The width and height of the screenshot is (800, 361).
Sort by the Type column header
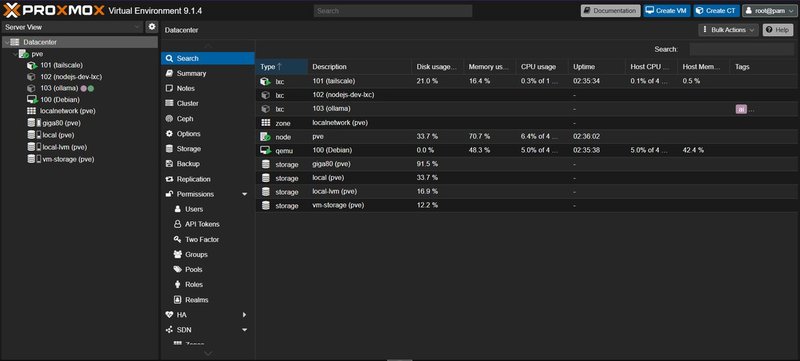click(x=282, y=67)
